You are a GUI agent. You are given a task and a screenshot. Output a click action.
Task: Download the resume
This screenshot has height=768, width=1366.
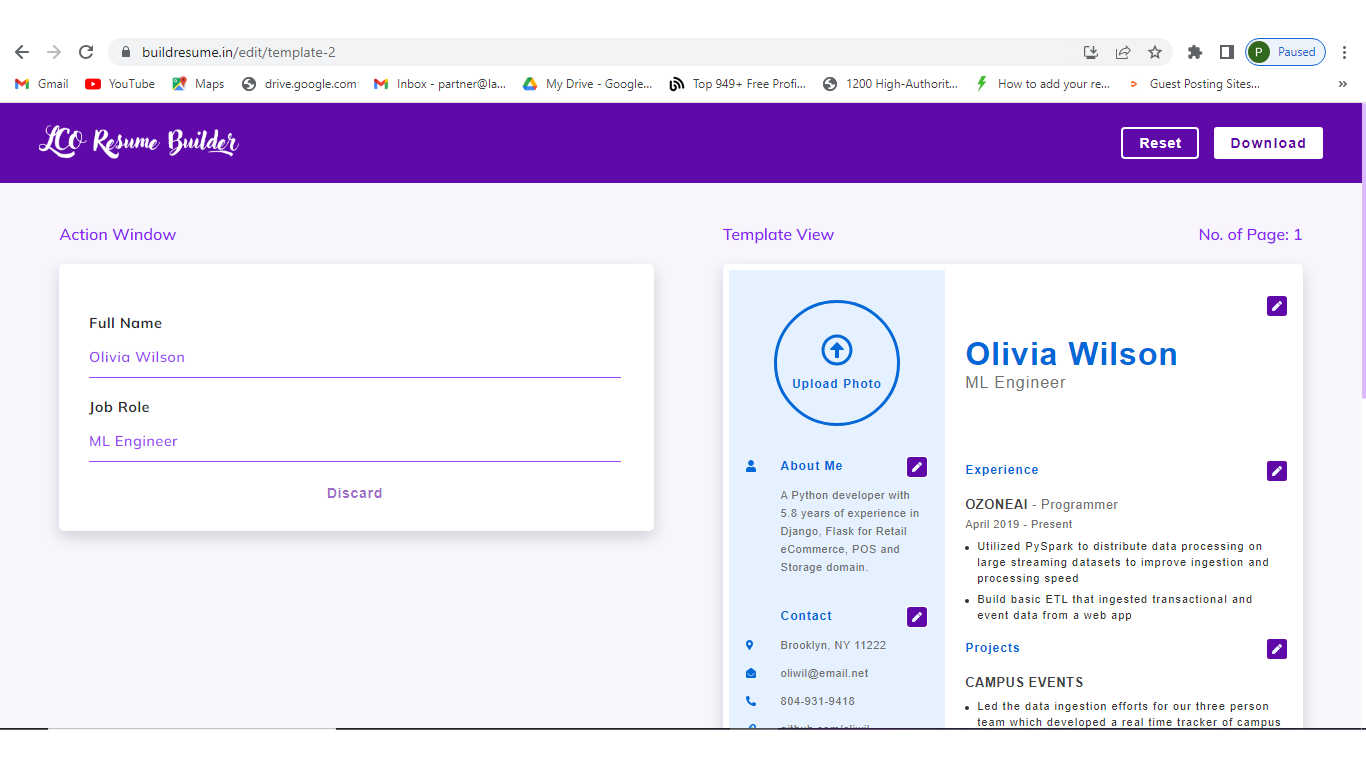(x=1267, y=143)
